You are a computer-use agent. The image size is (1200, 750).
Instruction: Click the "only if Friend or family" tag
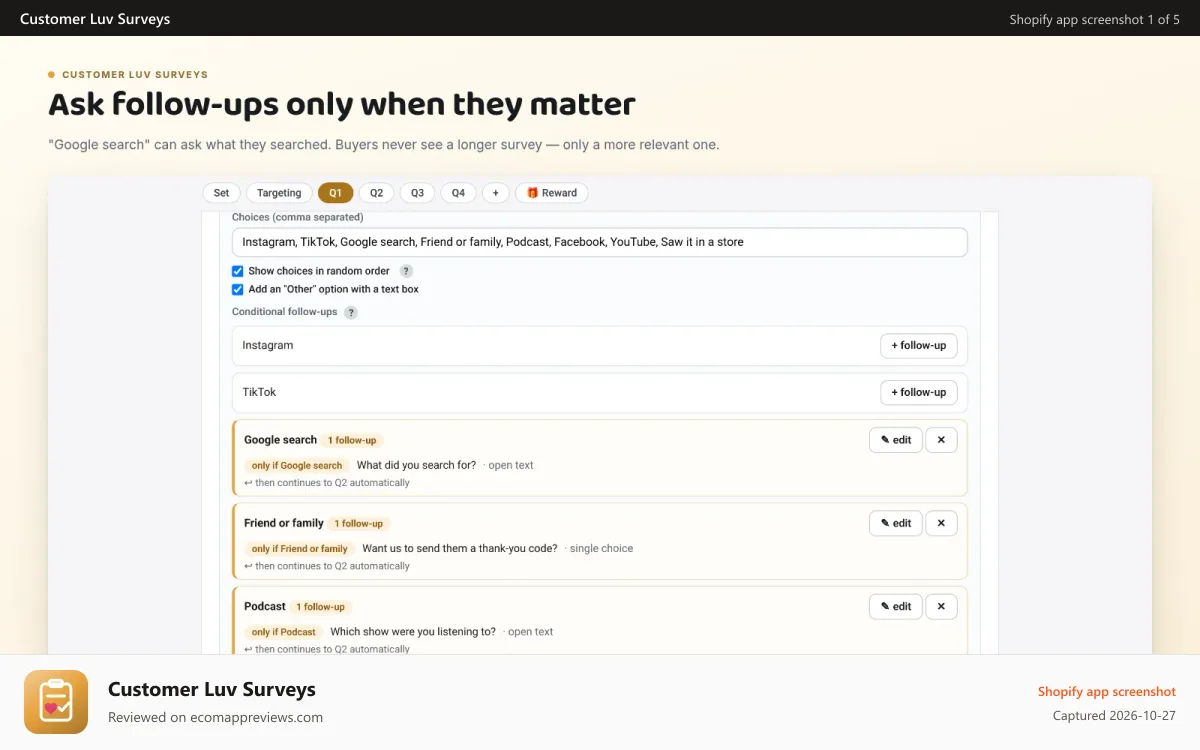pos(300,548)
